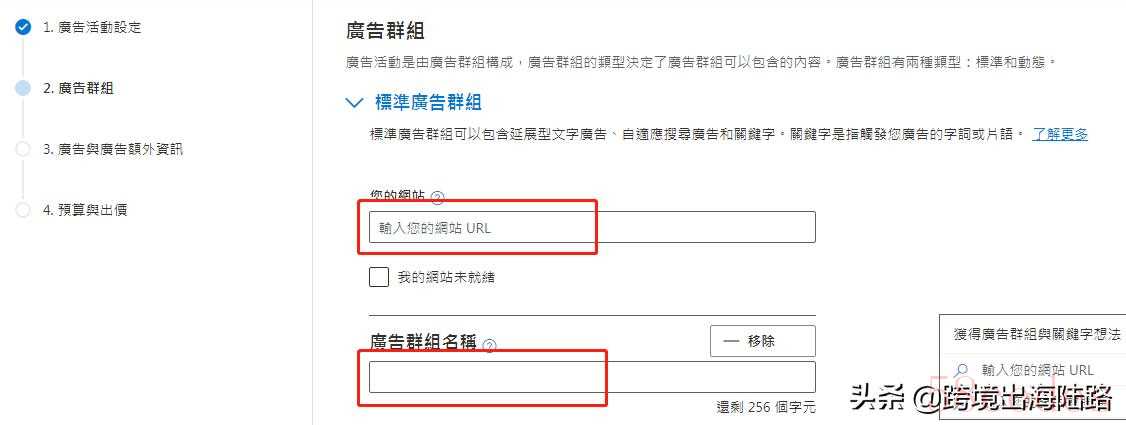Click the step circle beside 預算與出價
The height and width of the screenshot is (425, 1126).
[23, 210]
